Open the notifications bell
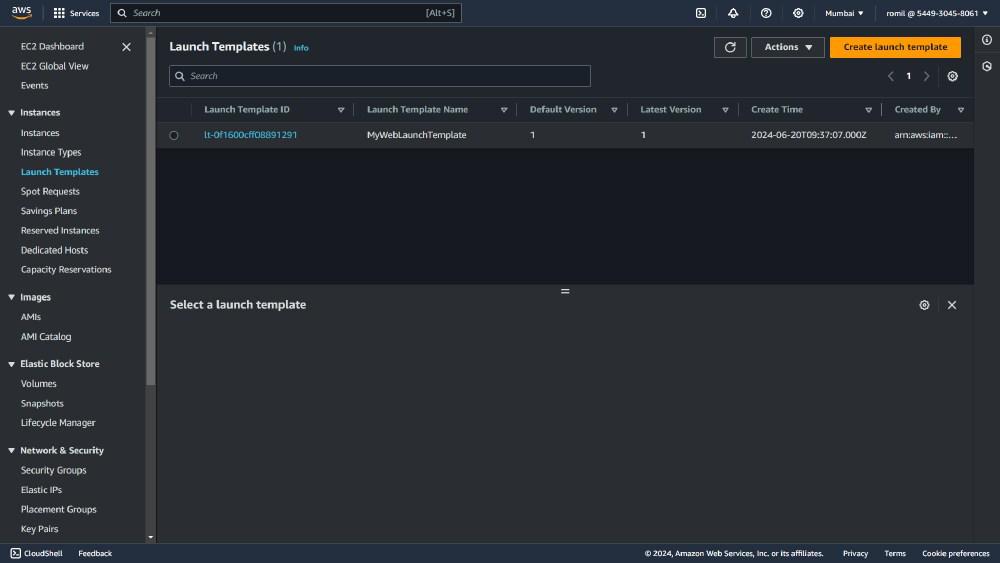The width and height of the screenshot is (1000, 563). tap(733, 13)
